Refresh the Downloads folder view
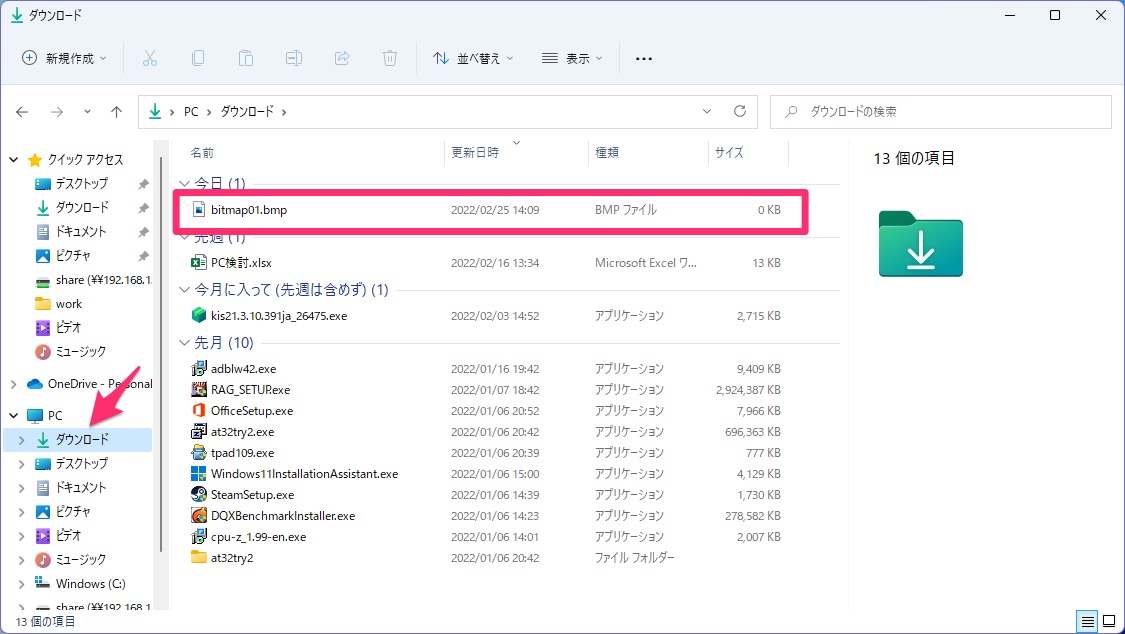 pyautogui.click(x=740, y=111)
